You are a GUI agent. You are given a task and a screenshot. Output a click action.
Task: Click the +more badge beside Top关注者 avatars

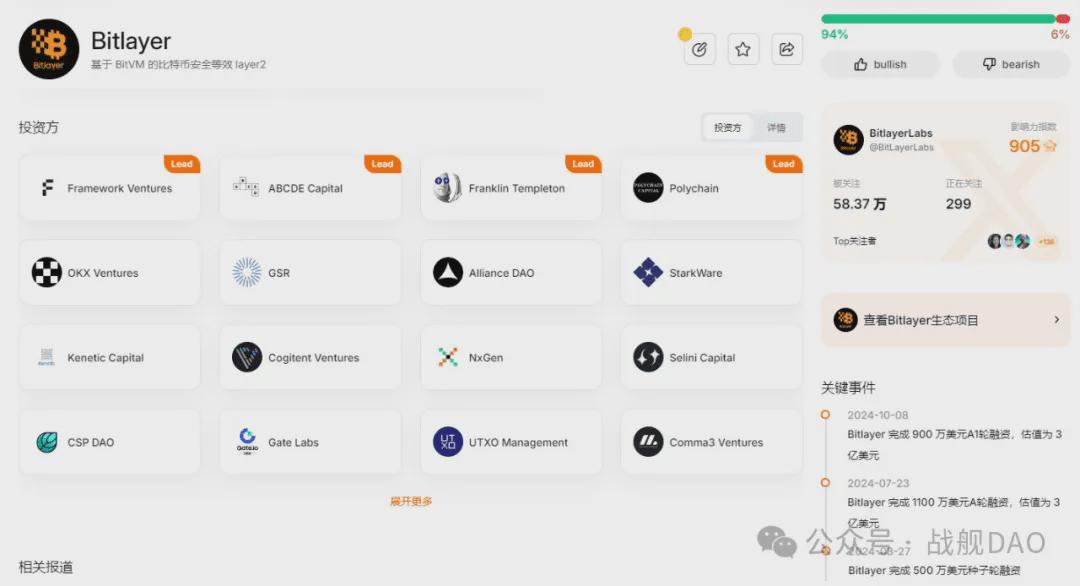click(x=1046, y=241)
